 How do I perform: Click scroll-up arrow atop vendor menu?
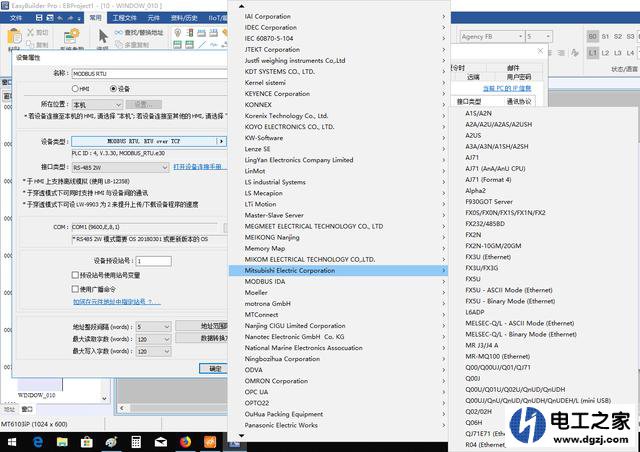click(242, 6)
